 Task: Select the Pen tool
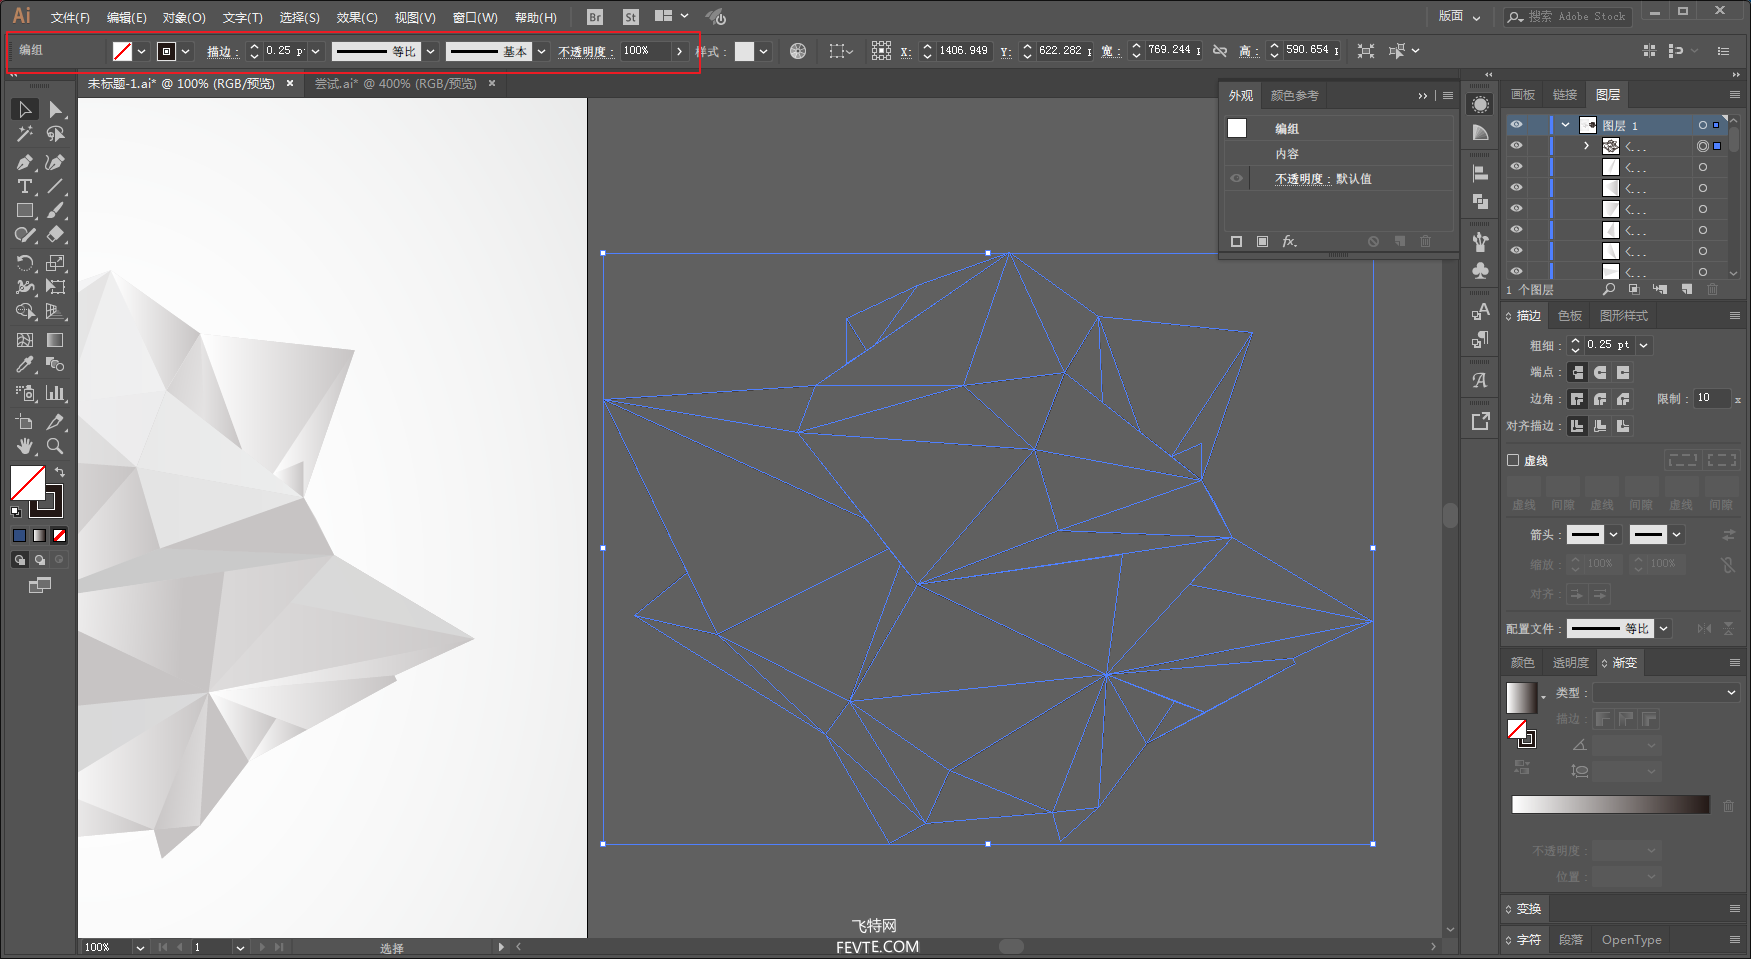(x=25, y=161)
